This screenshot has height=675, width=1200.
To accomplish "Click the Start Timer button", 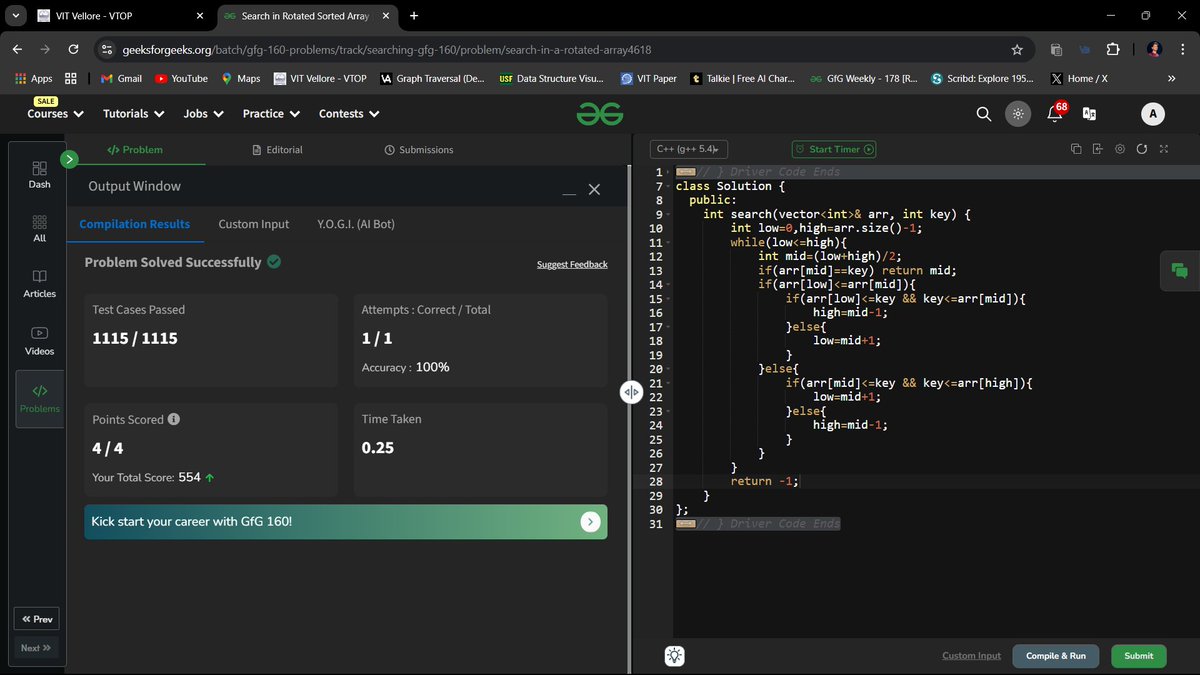I will pyautogui.click(x=834, y=149).
